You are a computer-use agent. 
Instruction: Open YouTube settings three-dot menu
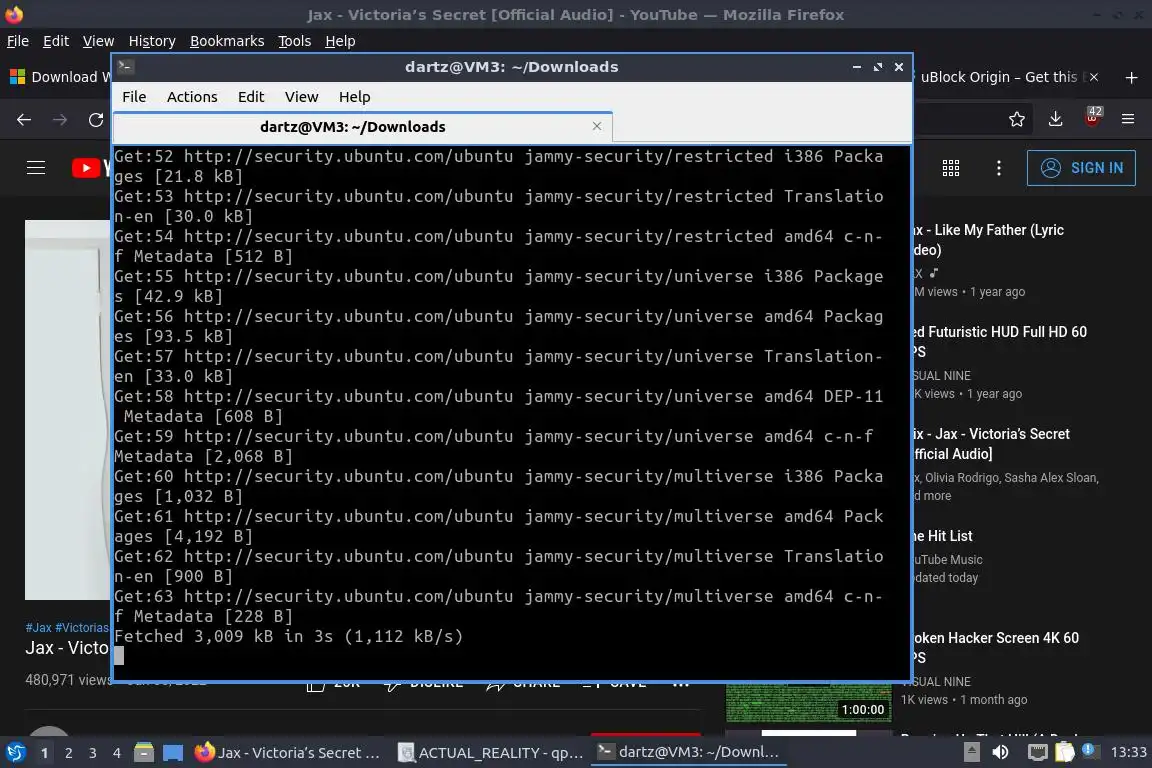click(x=998, y=168)
